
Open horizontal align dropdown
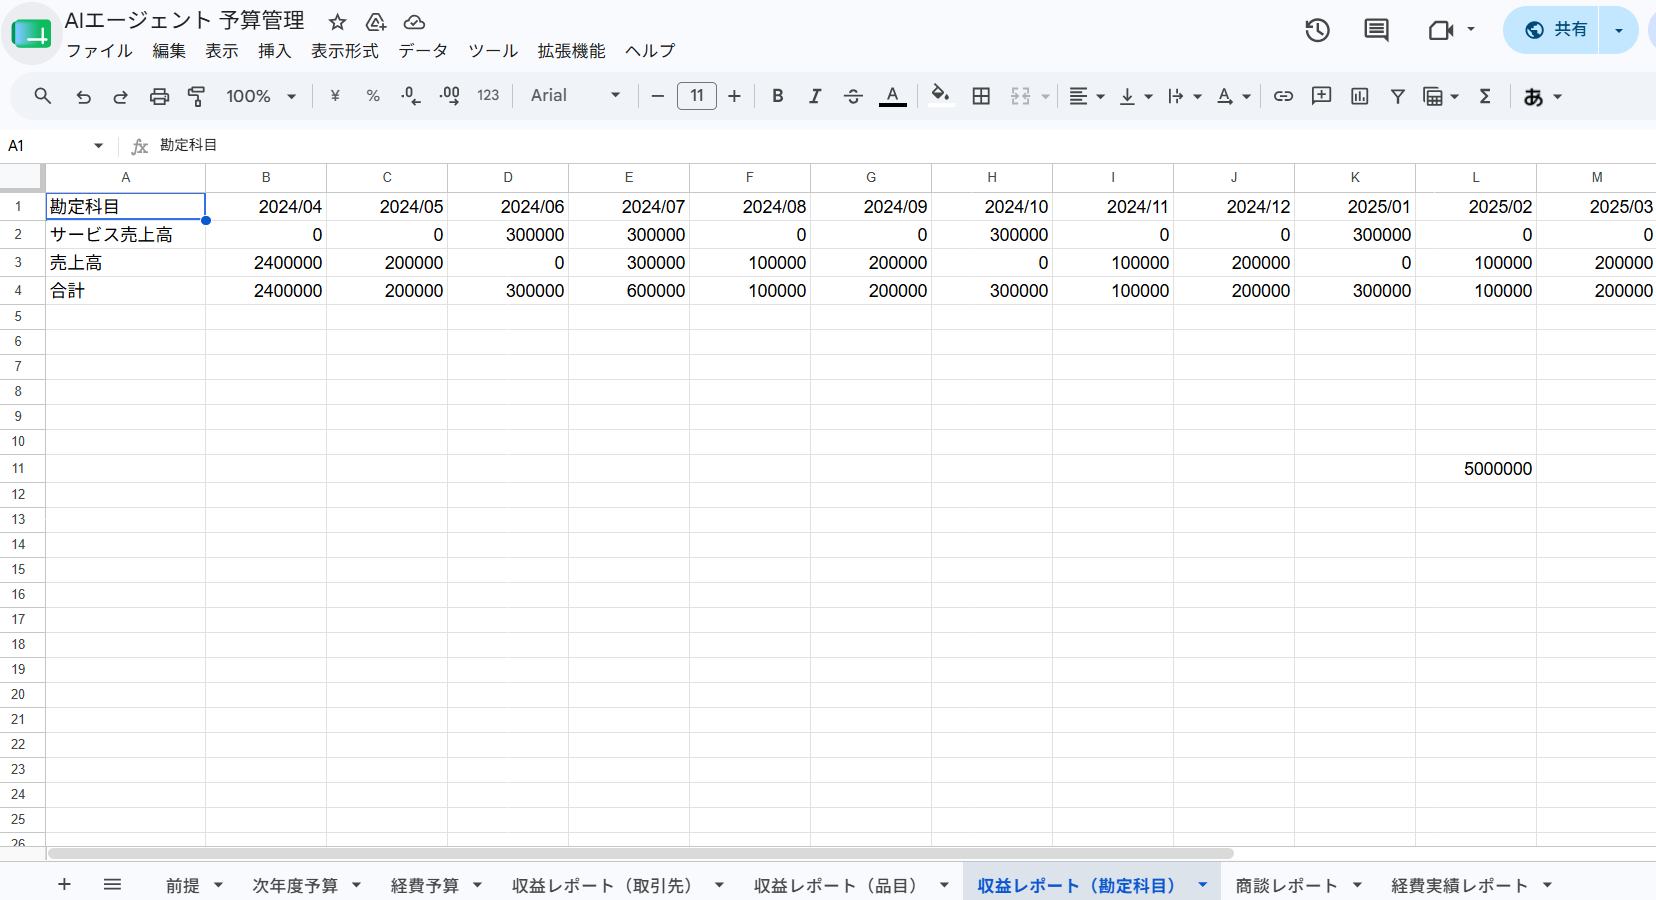tap(1086, 96)
